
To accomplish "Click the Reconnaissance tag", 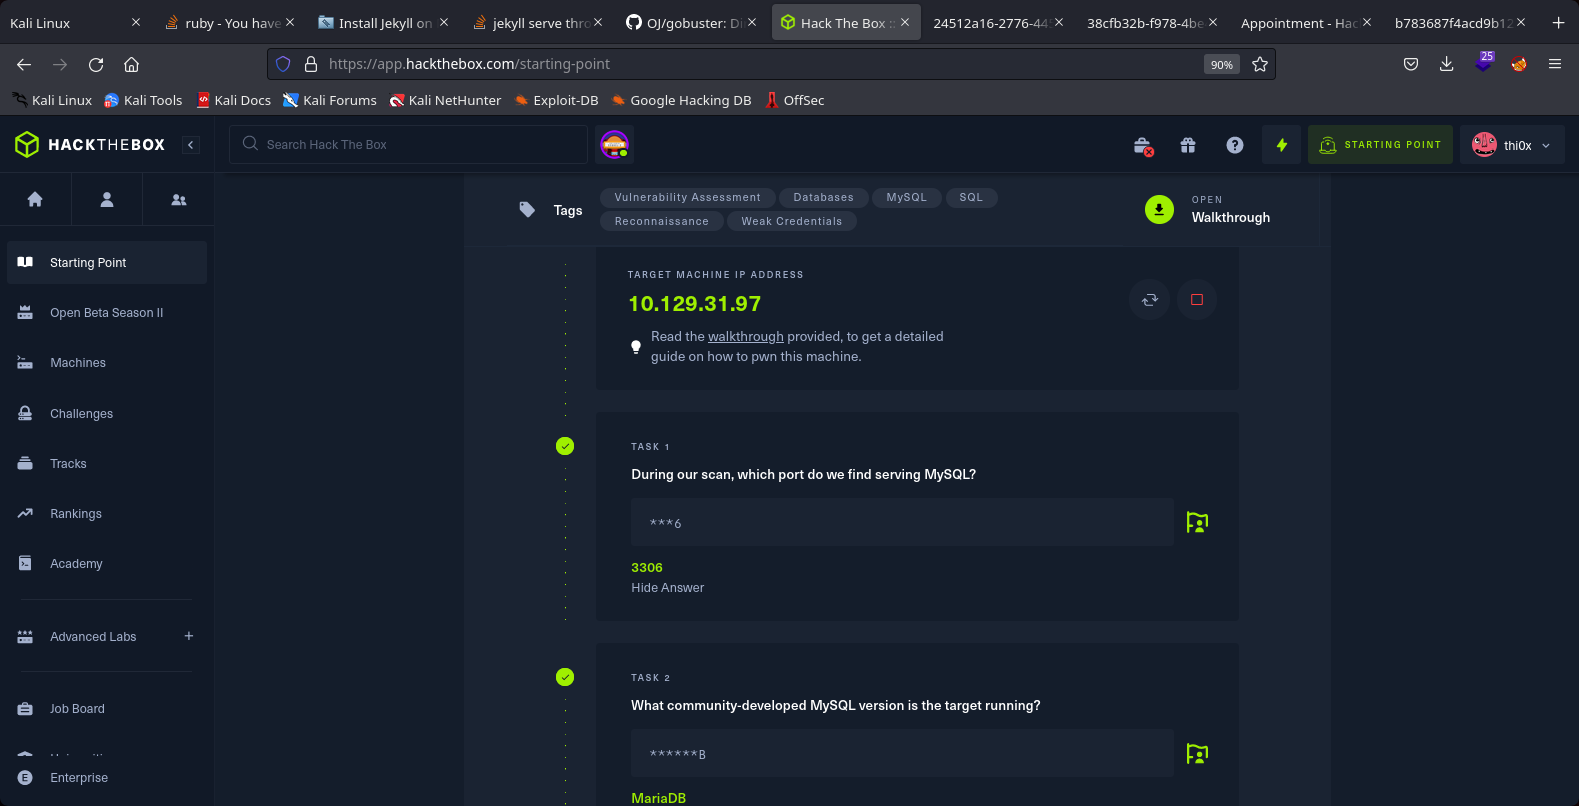I will (661, 222).
